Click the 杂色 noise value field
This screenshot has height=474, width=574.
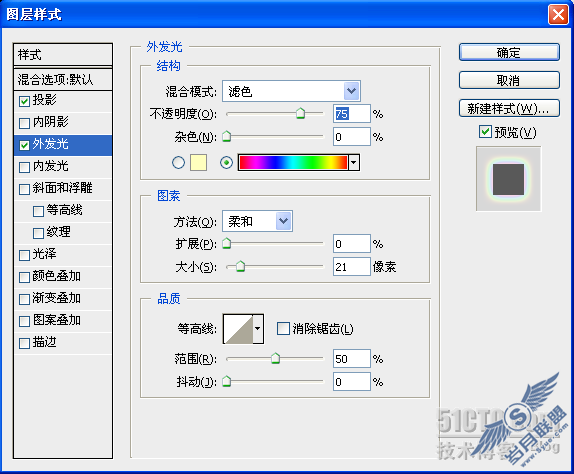352,137
